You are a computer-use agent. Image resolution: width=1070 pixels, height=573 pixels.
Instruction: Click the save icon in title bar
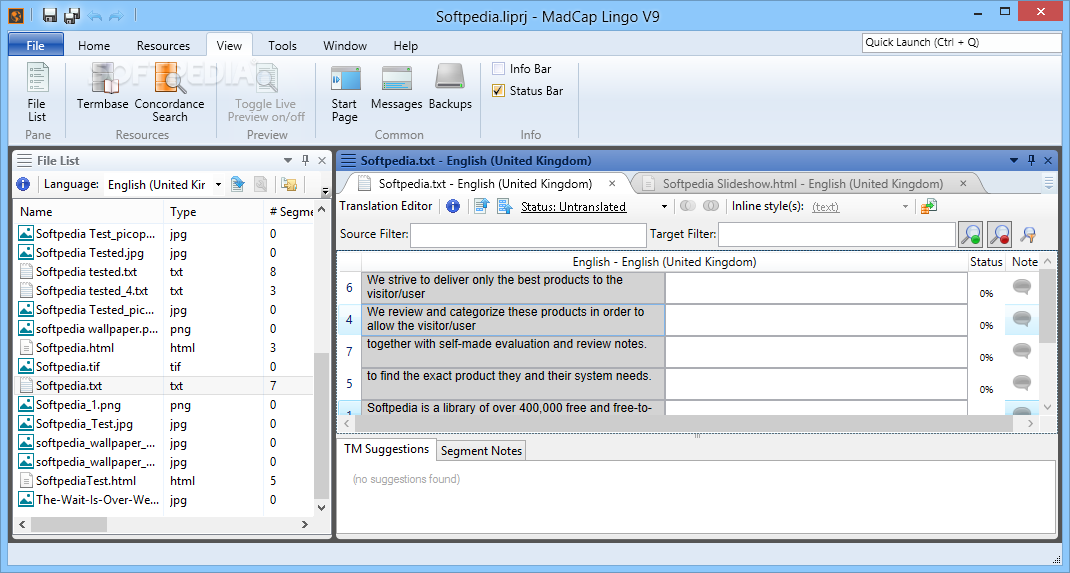50,15
